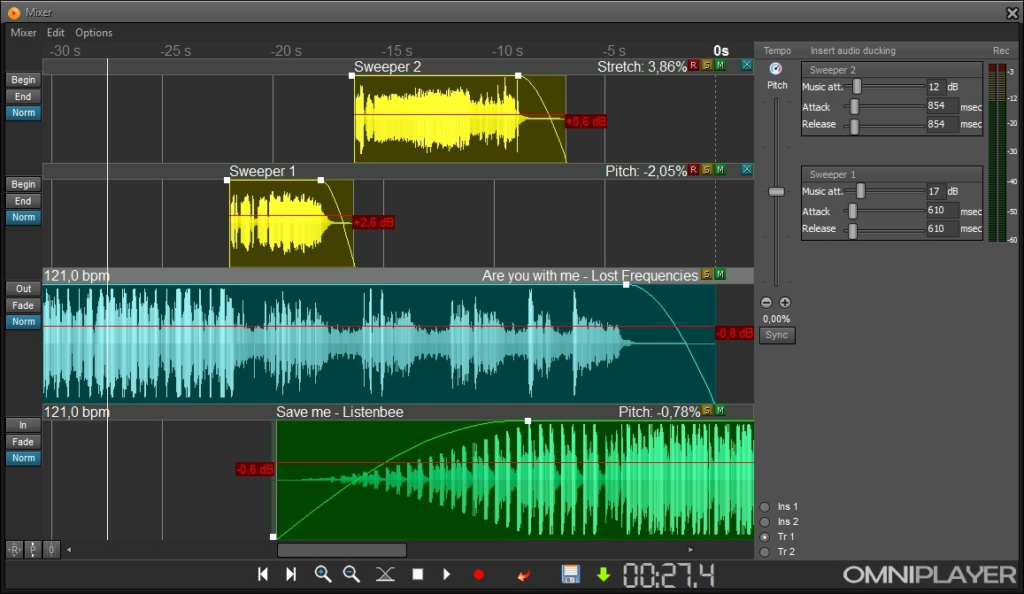Click the timeline horizontal scrollbar thumb
This screenshot has width=1024, height=594.
pos(342,550)
